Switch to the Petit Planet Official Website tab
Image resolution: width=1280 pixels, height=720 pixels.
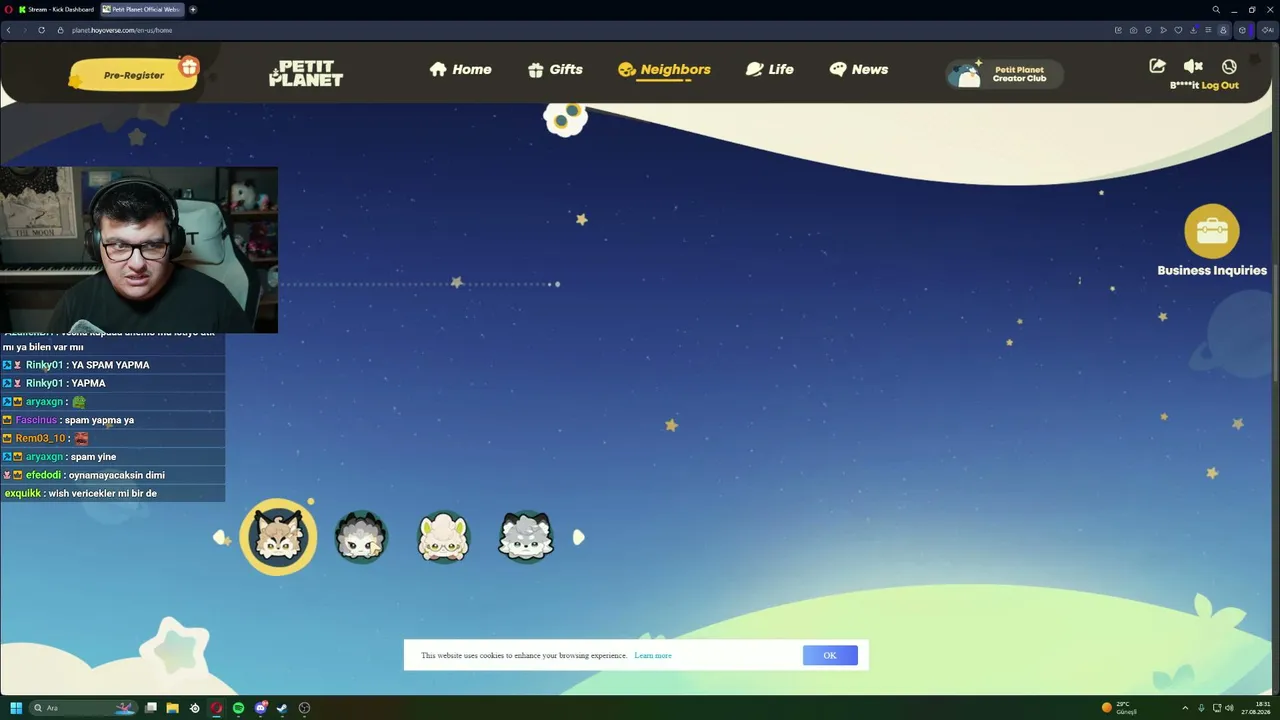point(142,9)
